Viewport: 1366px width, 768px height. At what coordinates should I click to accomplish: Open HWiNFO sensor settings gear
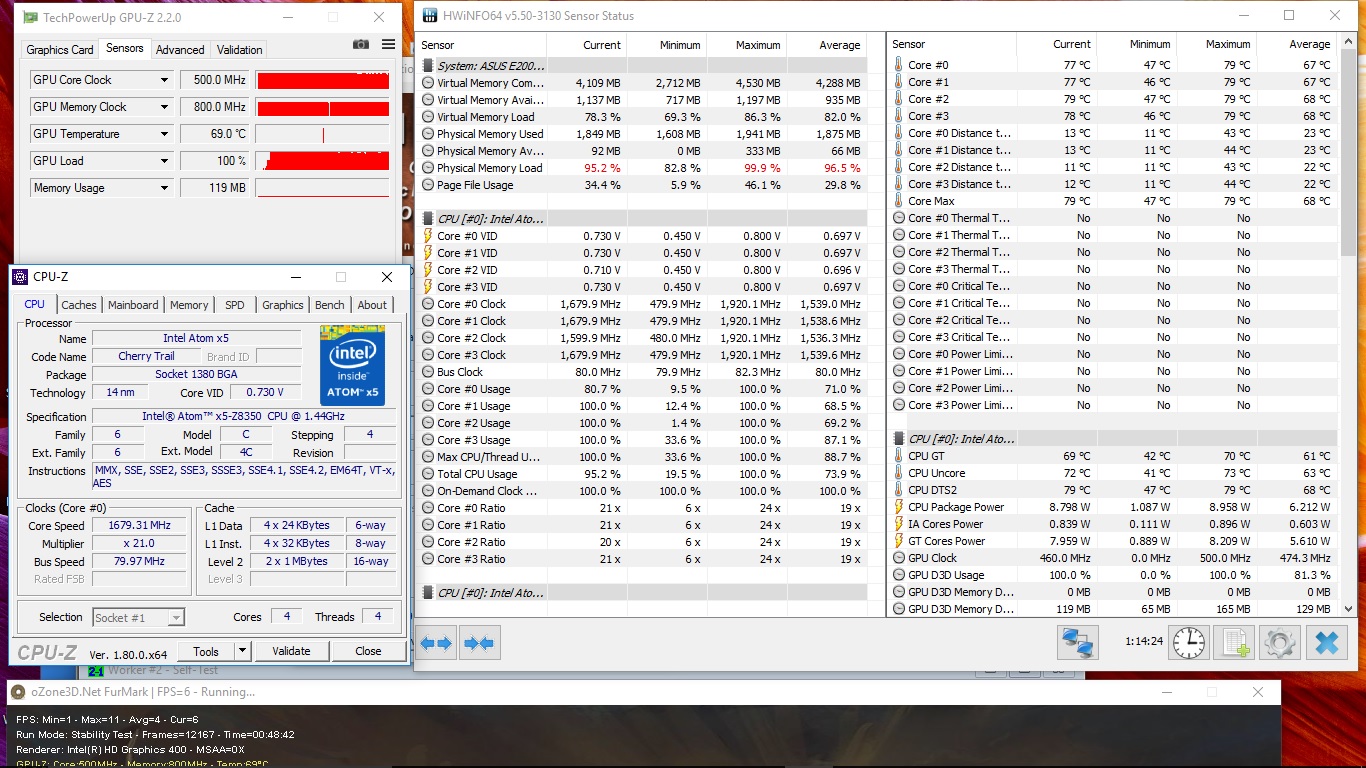[x=1279, y=642]
